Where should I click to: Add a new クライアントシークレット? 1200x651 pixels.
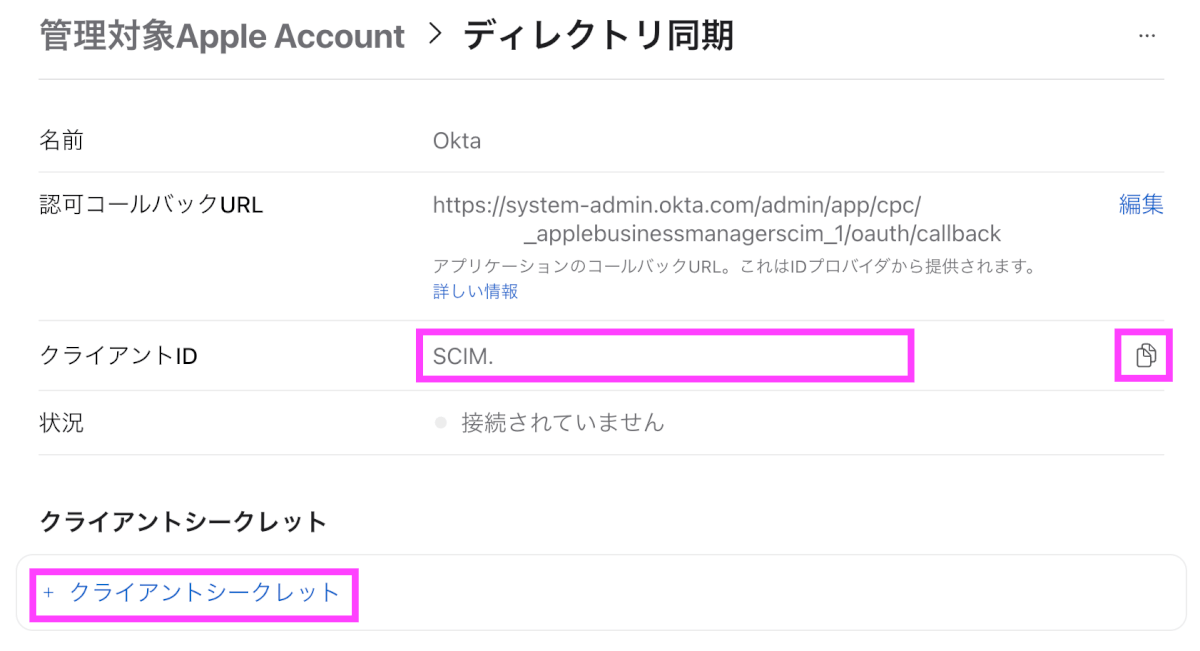click(x=204, y=593)
